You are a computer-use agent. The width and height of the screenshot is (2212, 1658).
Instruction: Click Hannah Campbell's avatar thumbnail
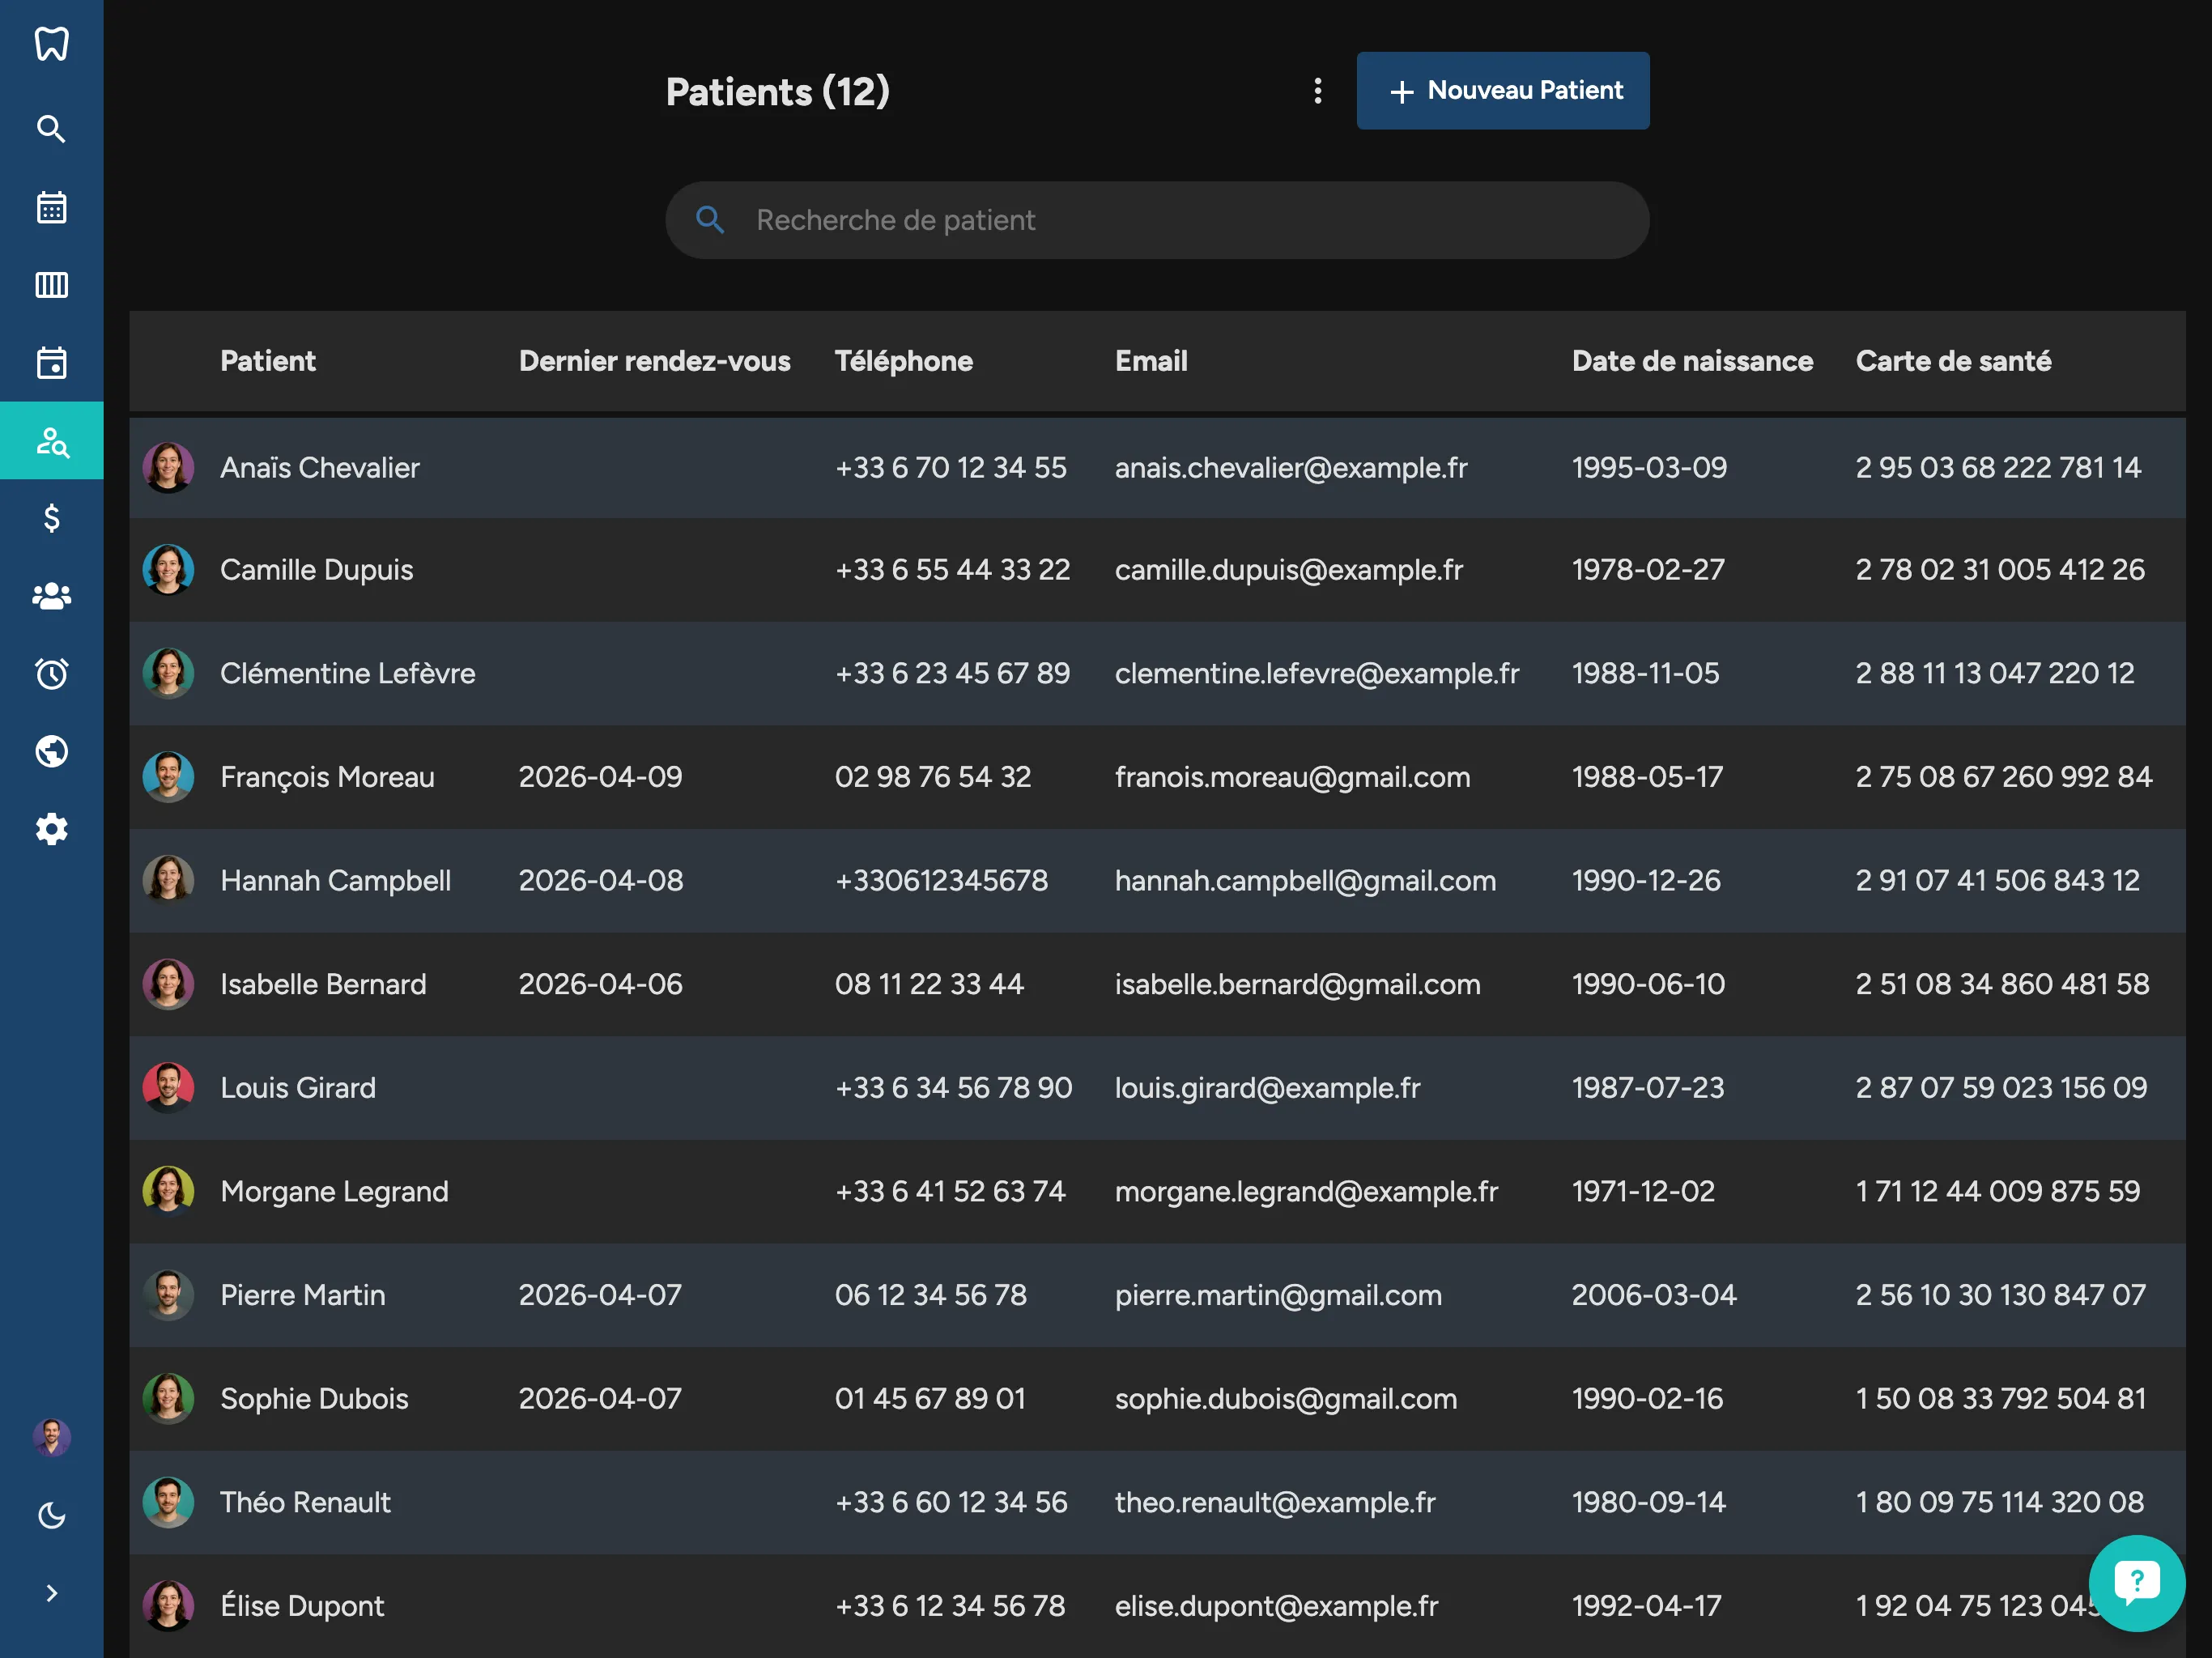168,880
